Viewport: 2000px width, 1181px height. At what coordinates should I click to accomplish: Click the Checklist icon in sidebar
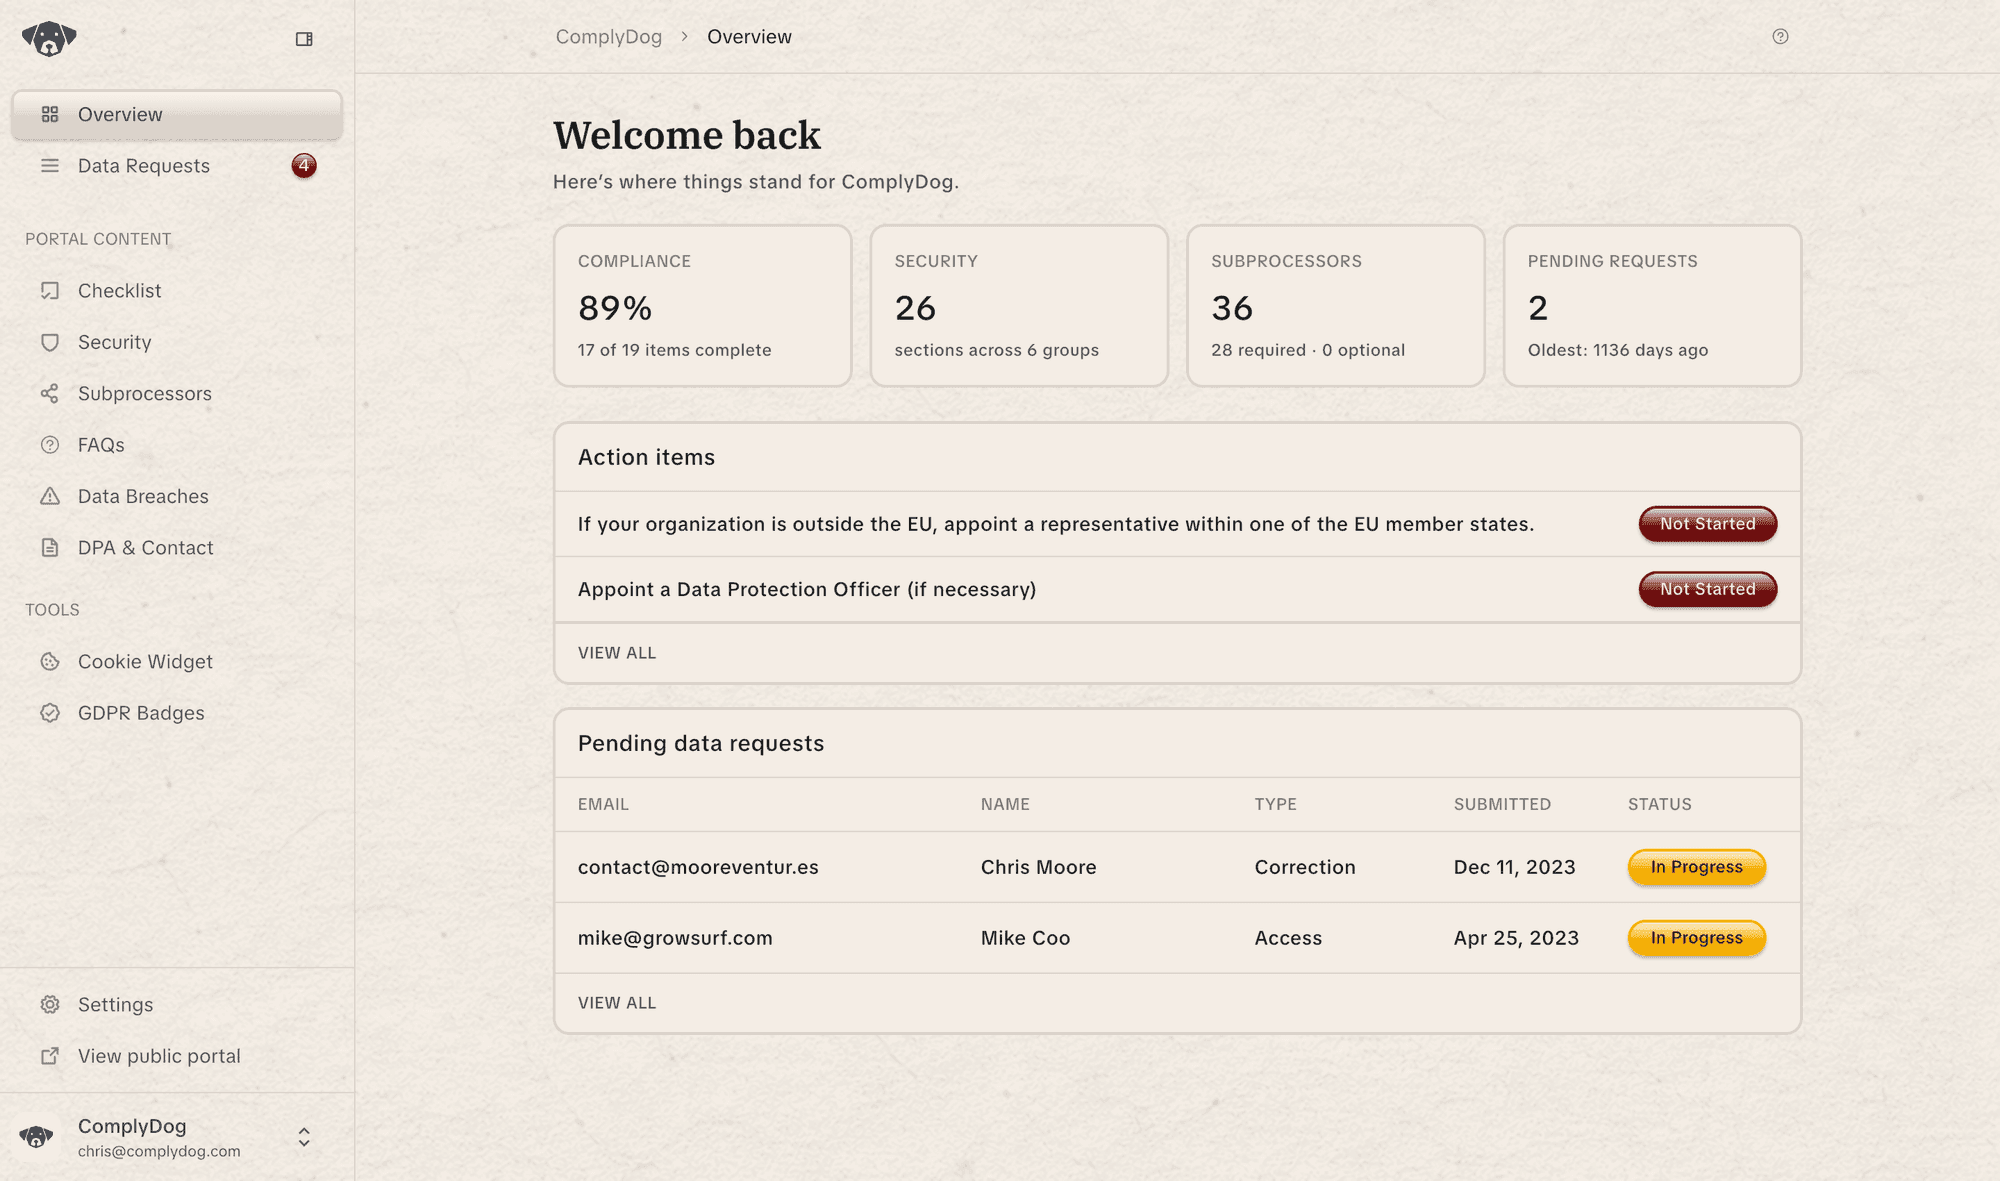[50, 291]
